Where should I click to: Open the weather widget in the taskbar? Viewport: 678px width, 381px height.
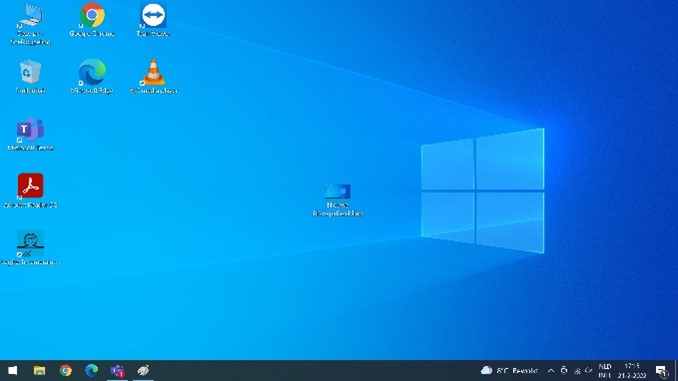pos(509,371)
